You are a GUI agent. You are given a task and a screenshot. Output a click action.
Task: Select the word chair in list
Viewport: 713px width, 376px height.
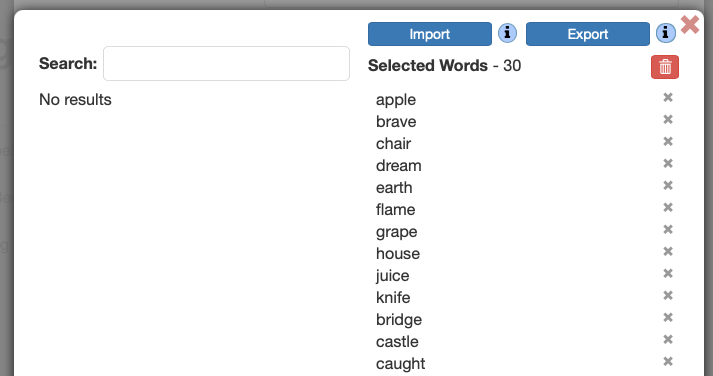[393, 144]
